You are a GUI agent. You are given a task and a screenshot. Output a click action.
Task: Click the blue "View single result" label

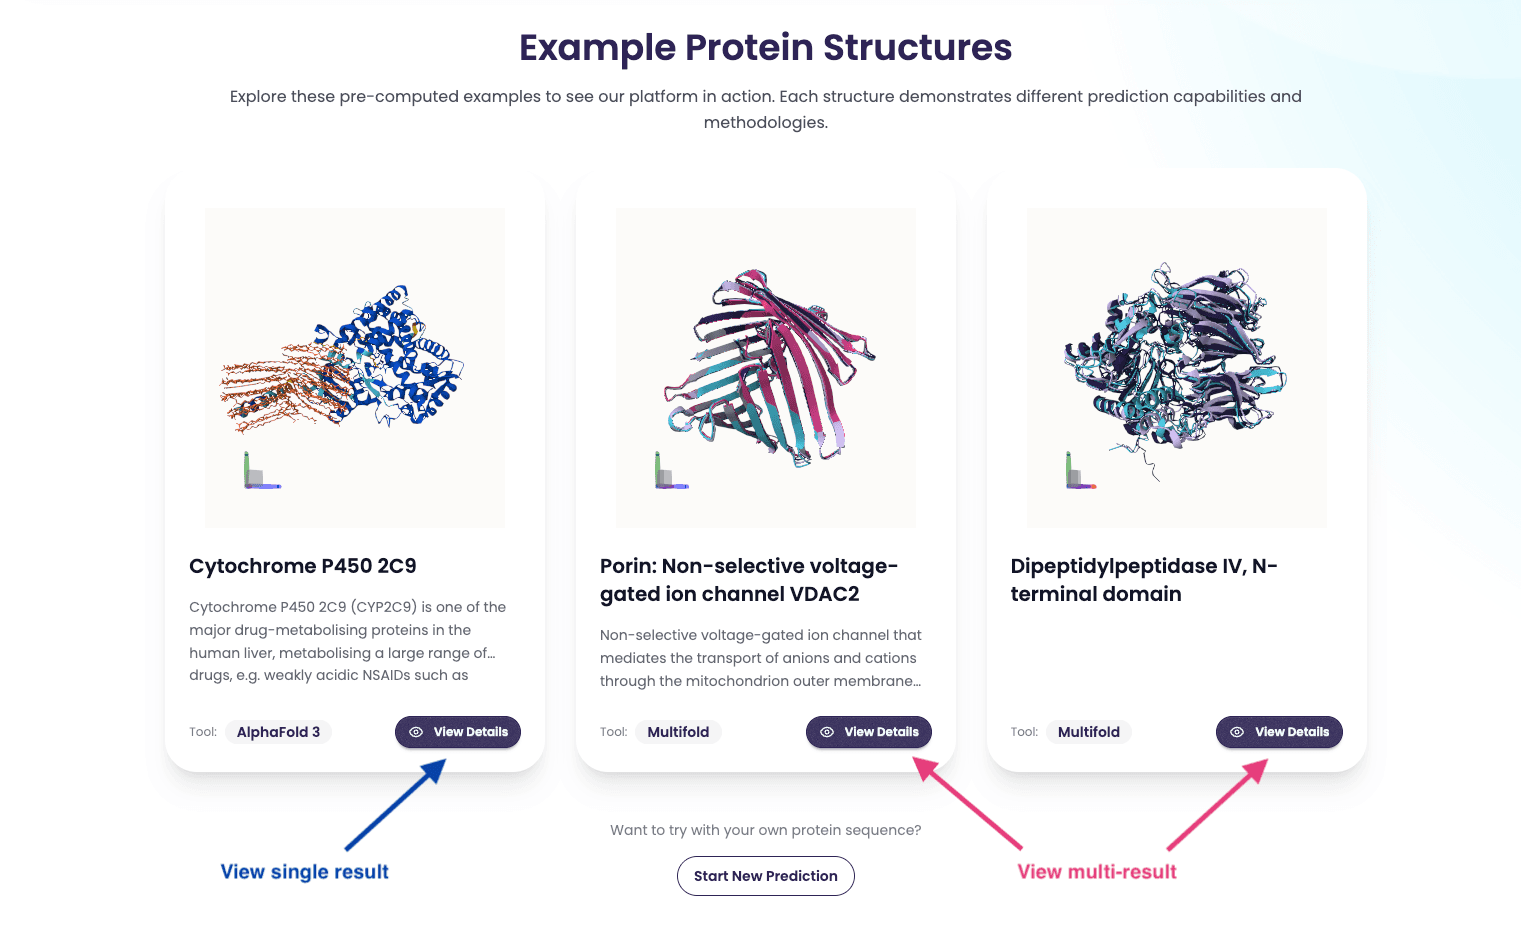[305, 872]
